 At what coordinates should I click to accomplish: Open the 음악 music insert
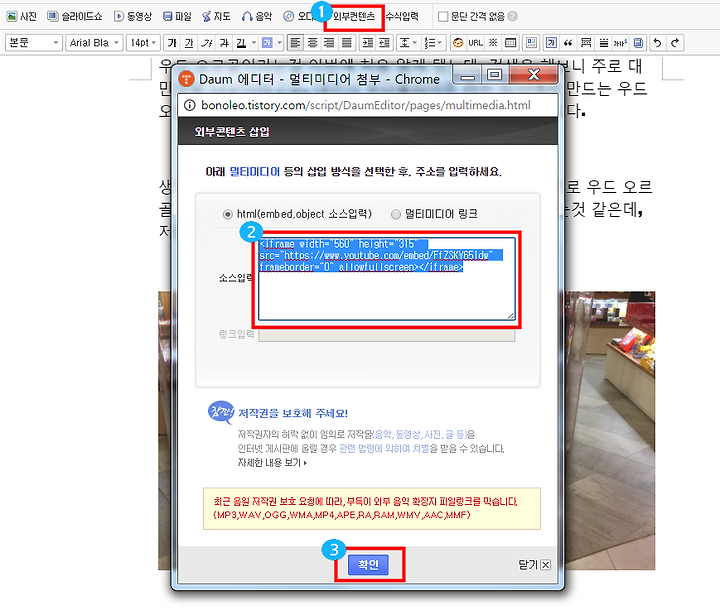tap(257, 17)
